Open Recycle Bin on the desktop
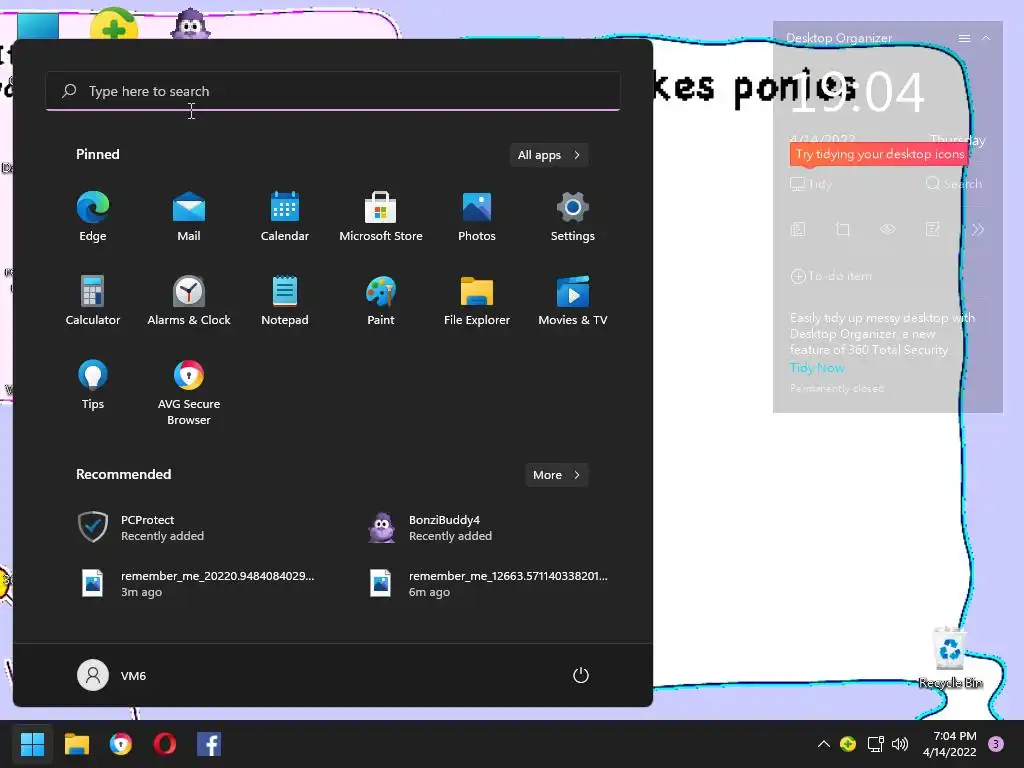Screen dimensions: 1024x768 (x=950, y=658)
